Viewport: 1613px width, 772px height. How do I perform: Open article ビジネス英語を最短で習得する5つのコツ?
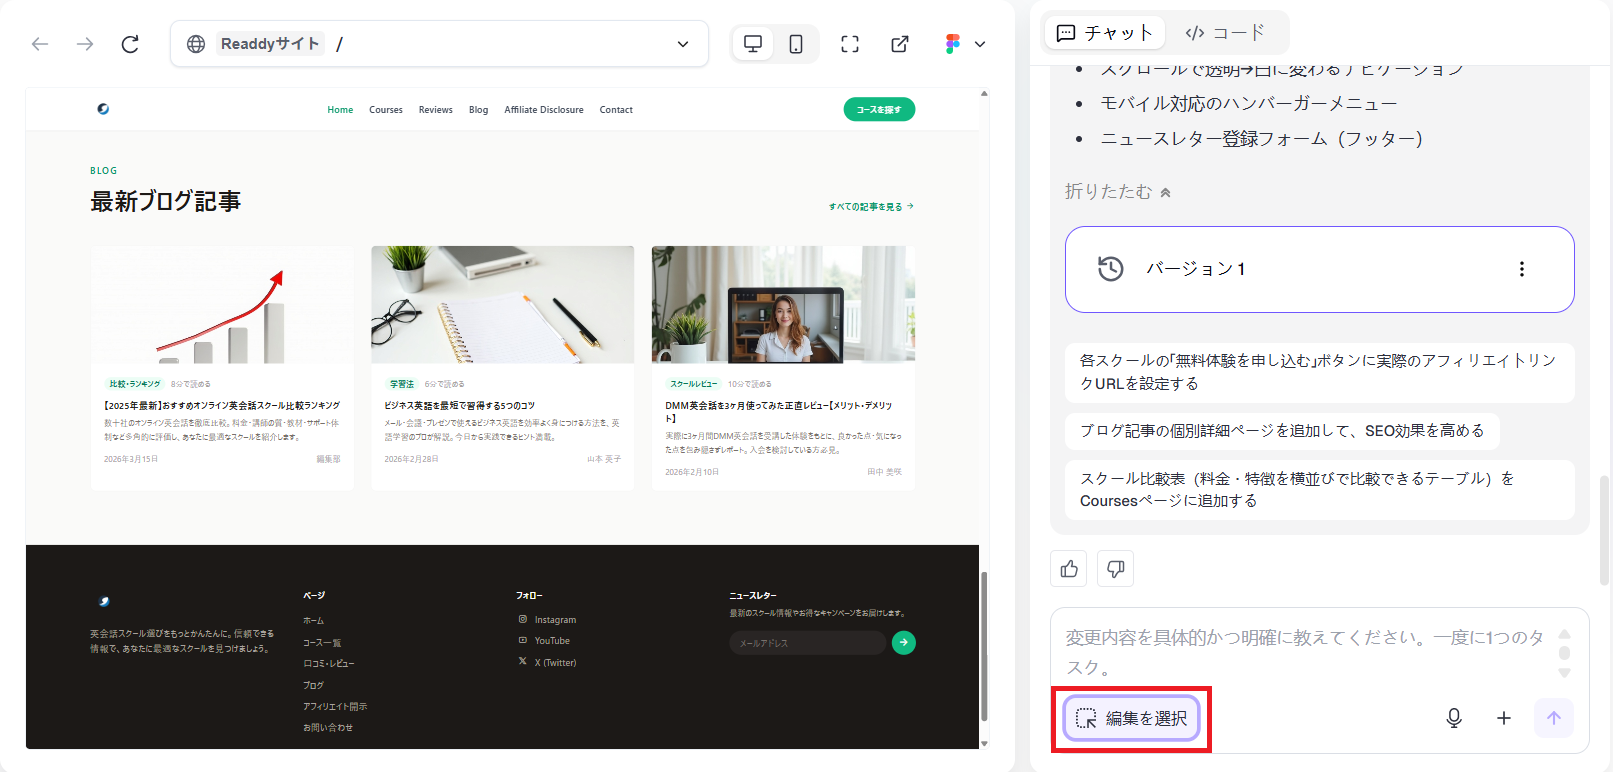(460, 406)
